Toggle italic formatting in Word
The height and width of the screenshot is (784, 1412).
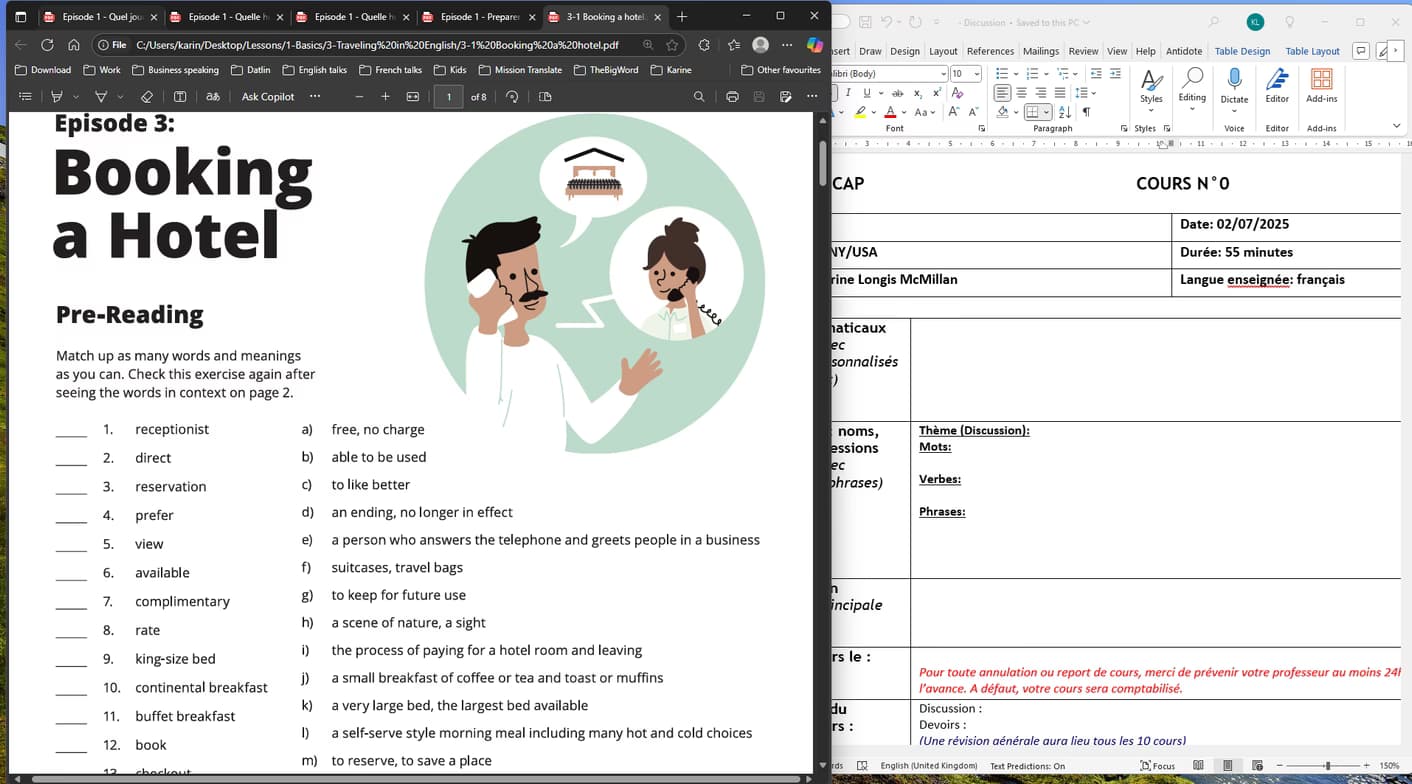coord(848,91)
